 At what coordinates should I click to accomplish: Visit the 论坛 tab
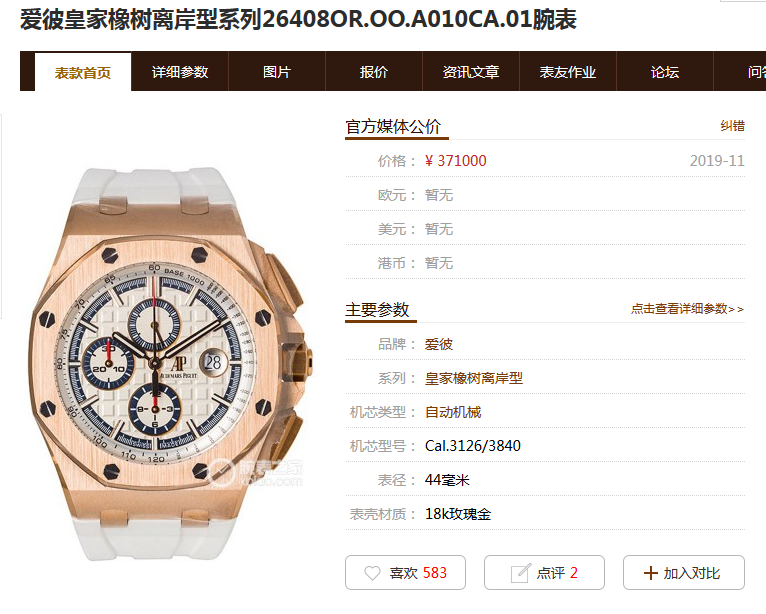pos(665,72)
